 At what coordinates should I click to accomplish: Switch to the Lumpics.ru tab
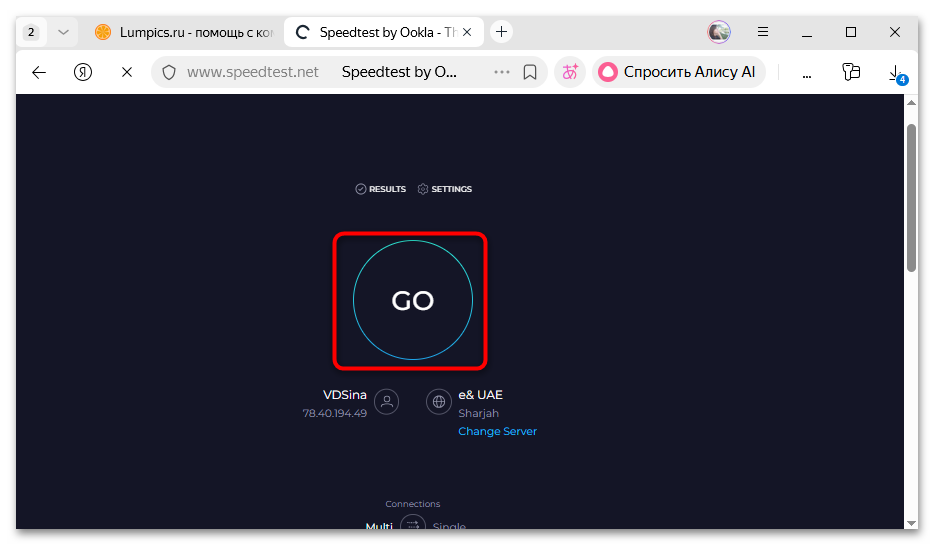pos(185,32)
